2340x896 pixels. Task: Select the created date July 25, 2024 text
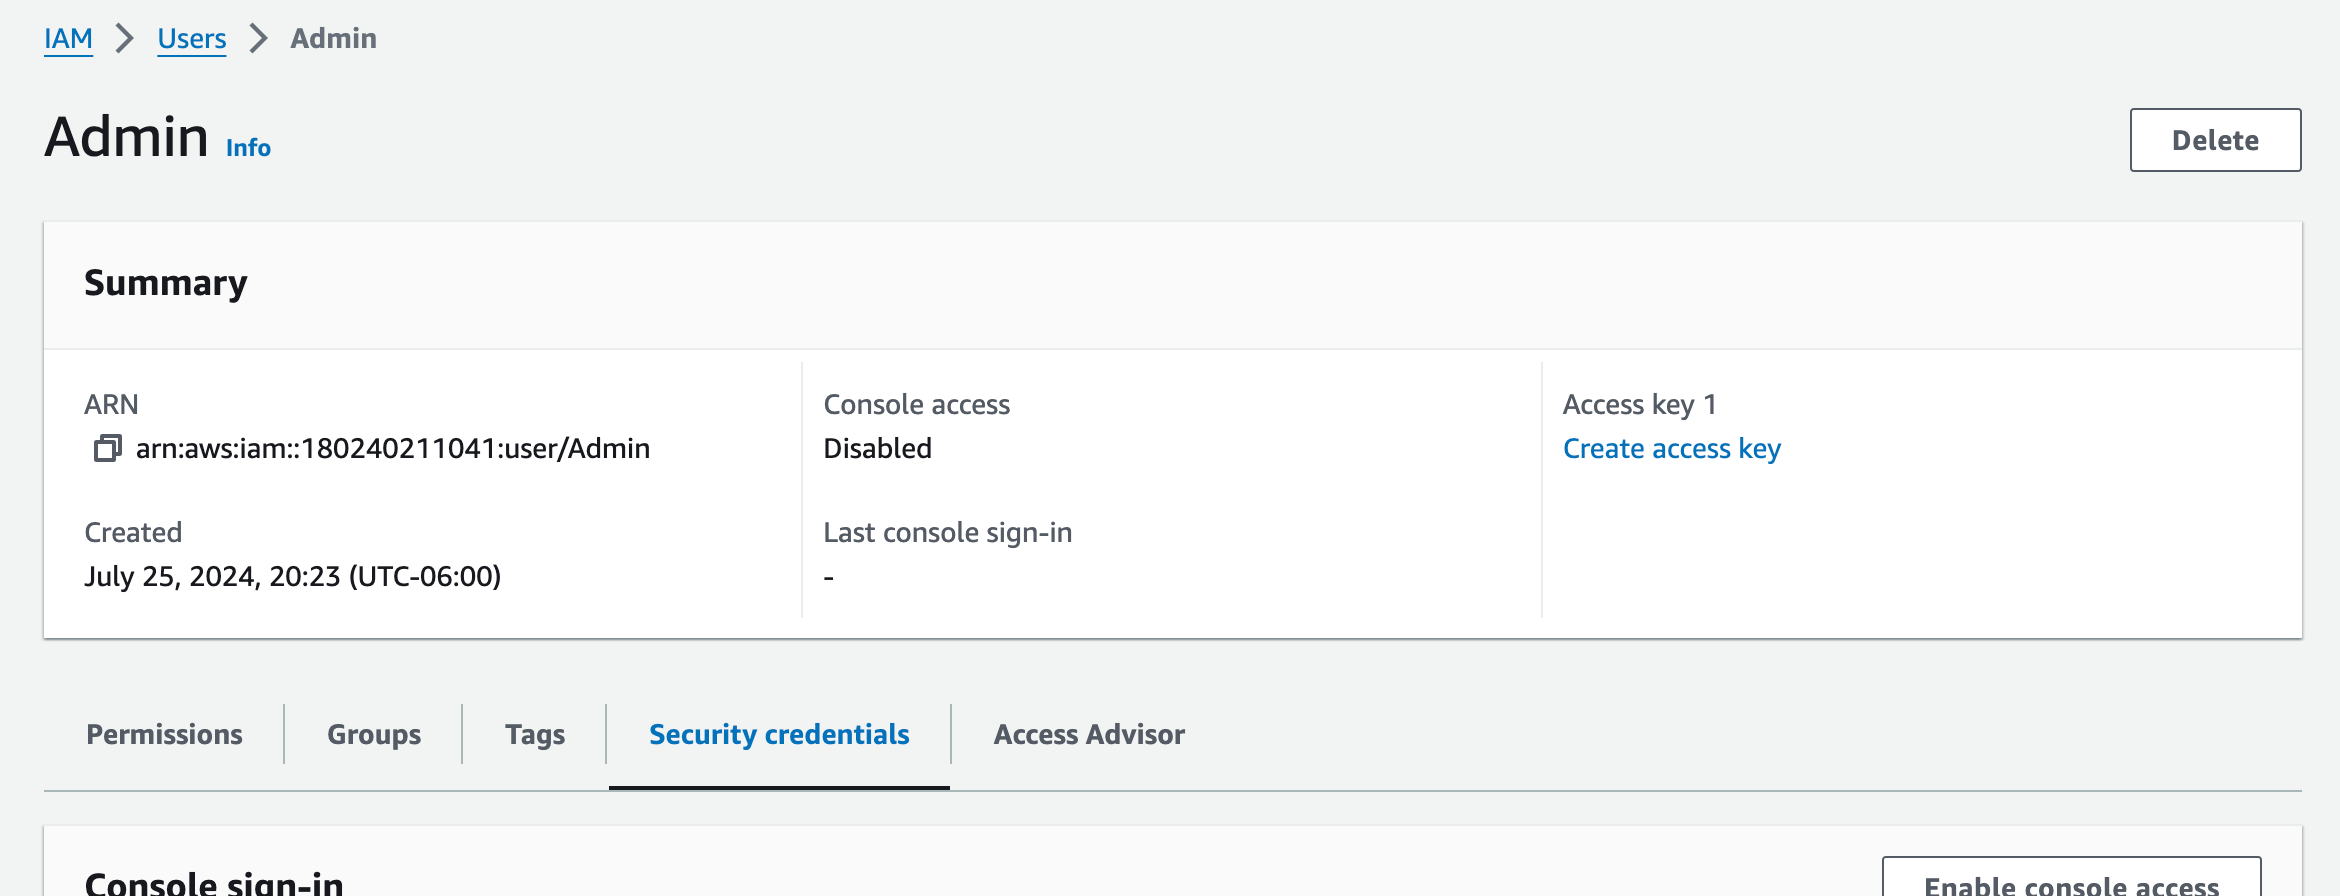click(292, 577)
